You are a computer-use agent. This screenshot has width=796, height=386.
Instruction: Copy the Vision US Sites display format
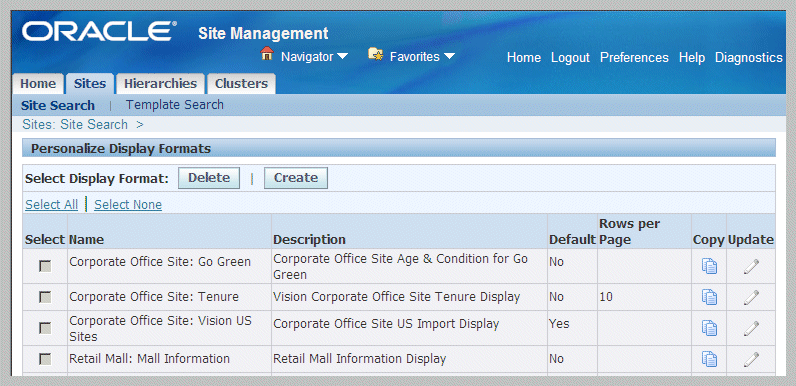[x=709, y=328]
